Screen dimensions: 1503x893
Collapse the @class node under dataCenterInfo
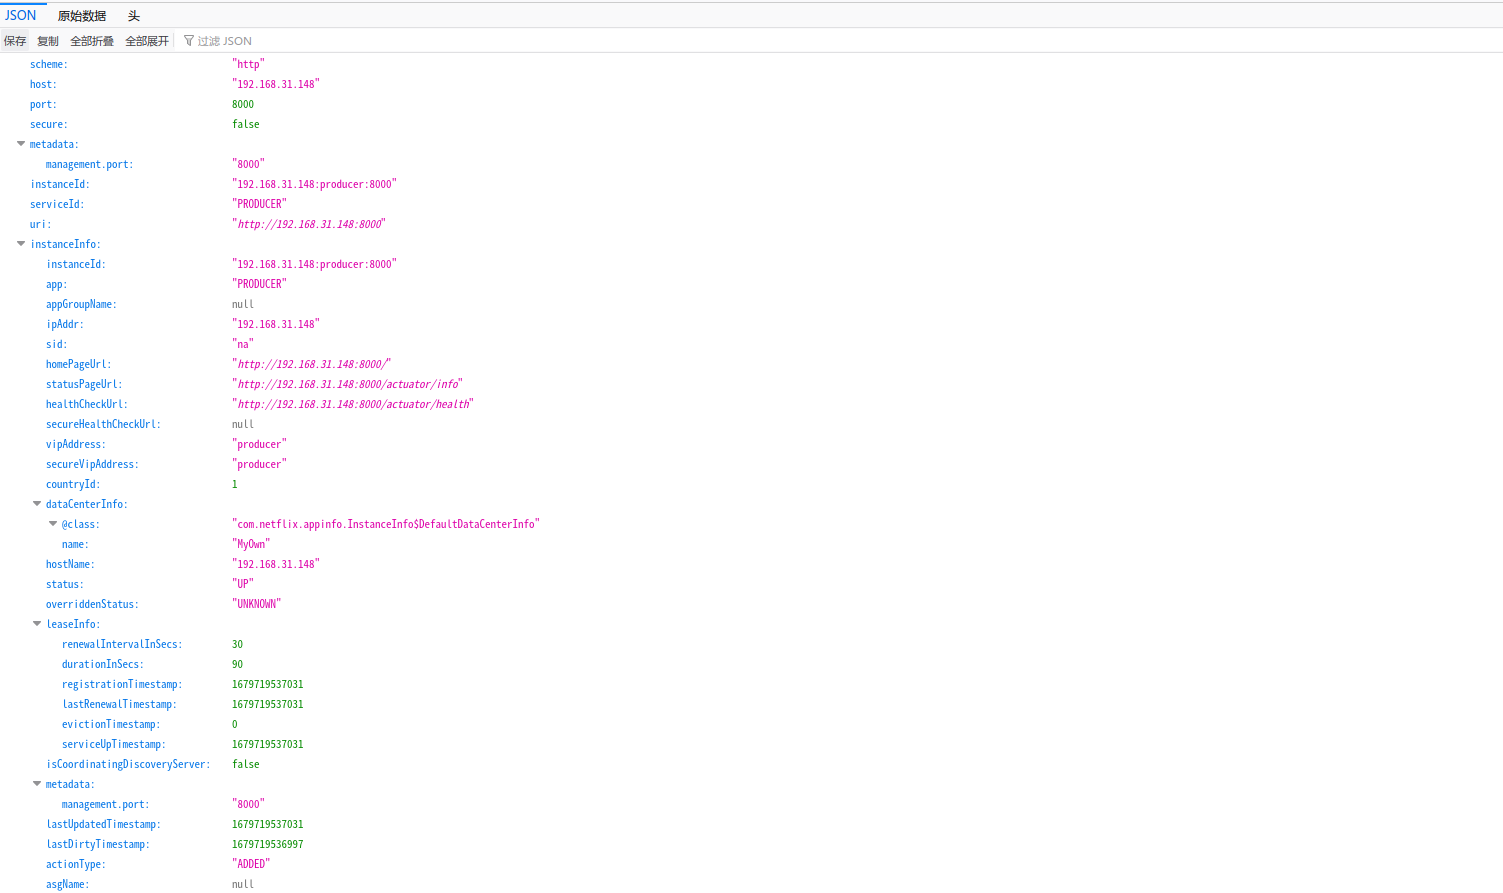pyautogui.click(x=52, y=523)
